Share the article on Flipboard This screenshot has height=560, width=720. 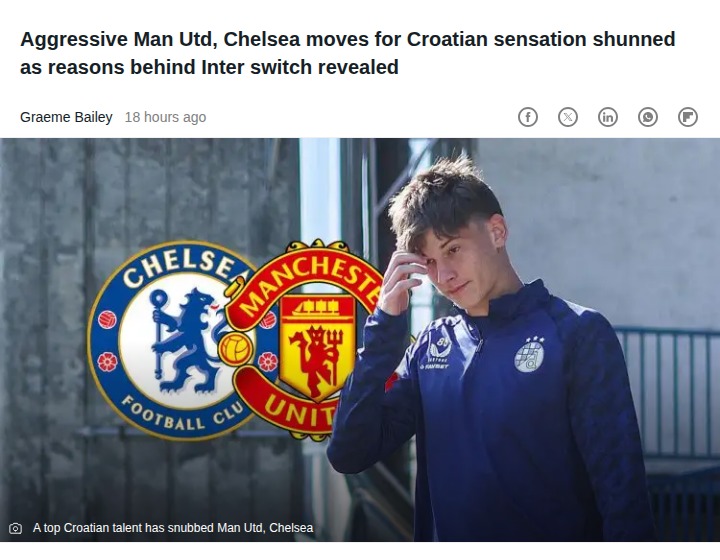coord(687,117)
